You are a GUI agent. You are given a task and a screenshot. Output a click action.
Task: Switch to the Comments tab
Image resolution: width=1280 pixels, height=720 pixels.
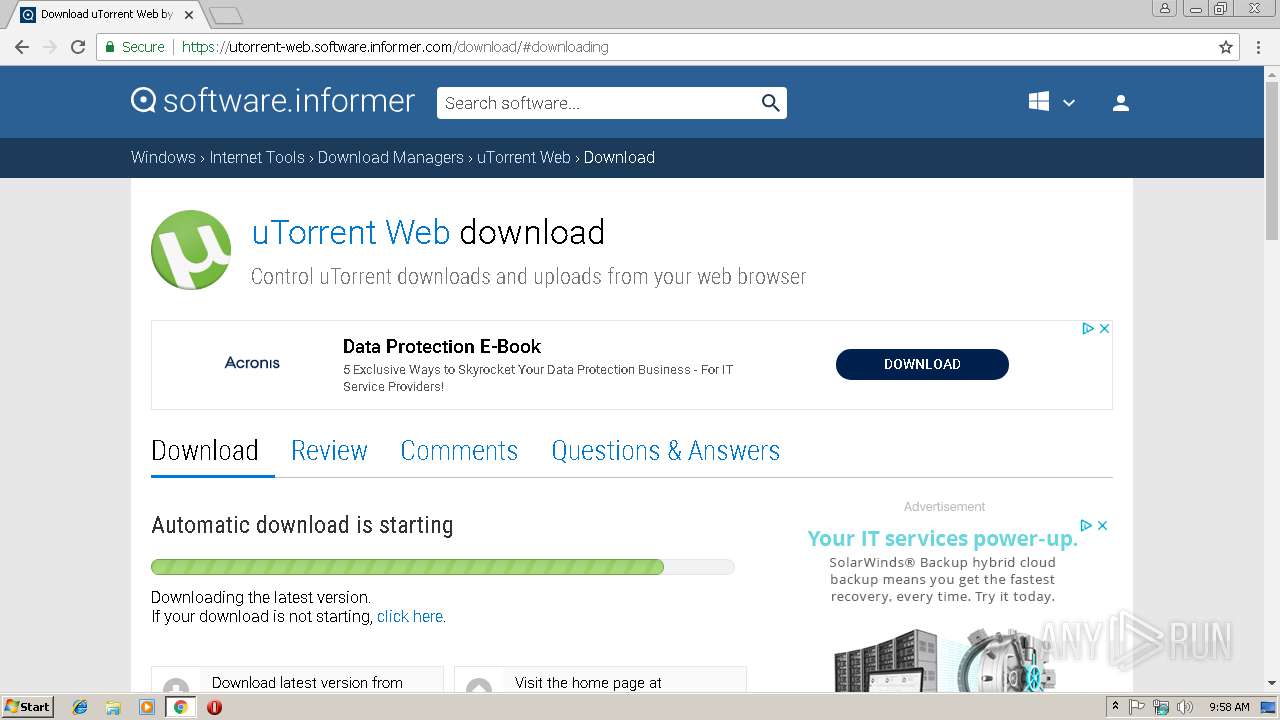coord(459,451)
